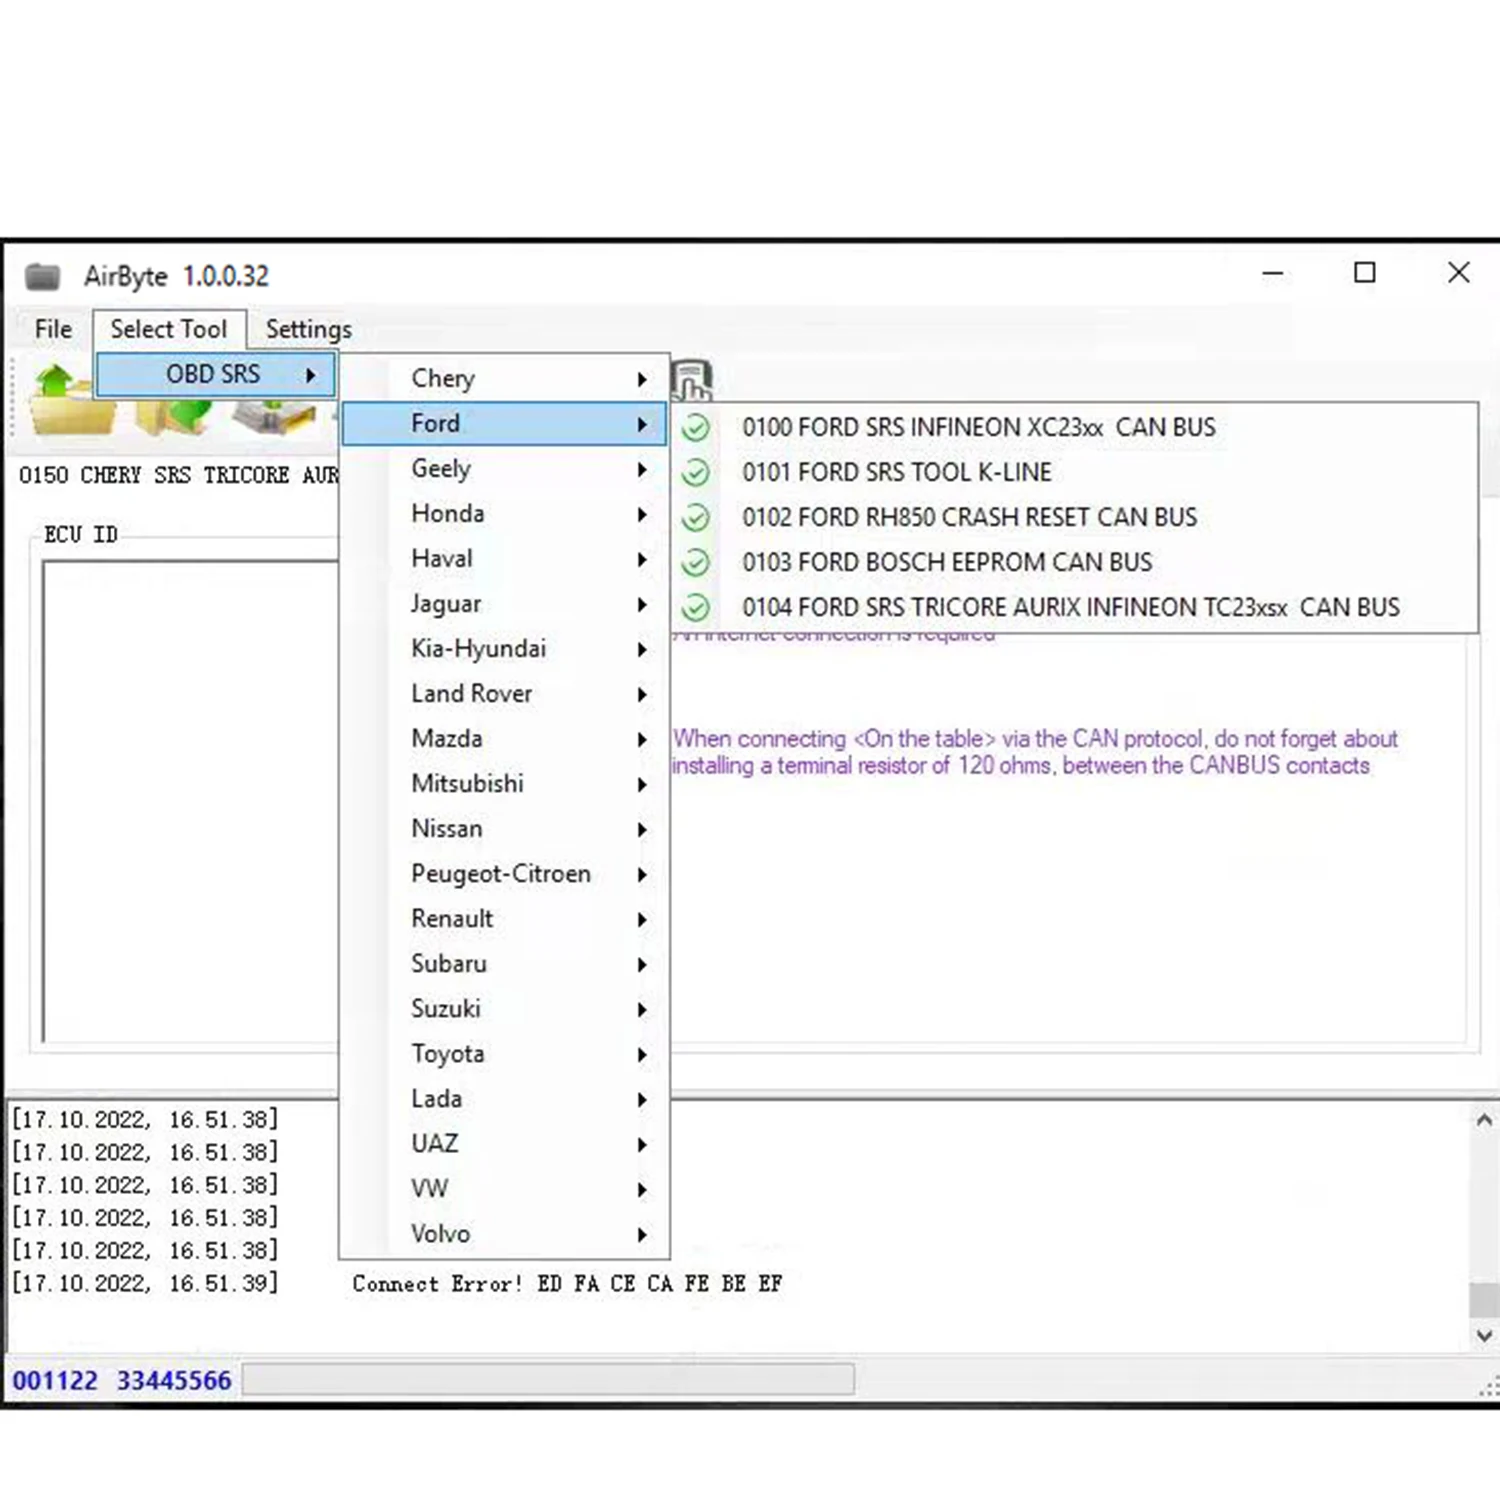Click the AirByte app icon in title bar
Screen dimensions: 1500x1500
pos(43,276)
